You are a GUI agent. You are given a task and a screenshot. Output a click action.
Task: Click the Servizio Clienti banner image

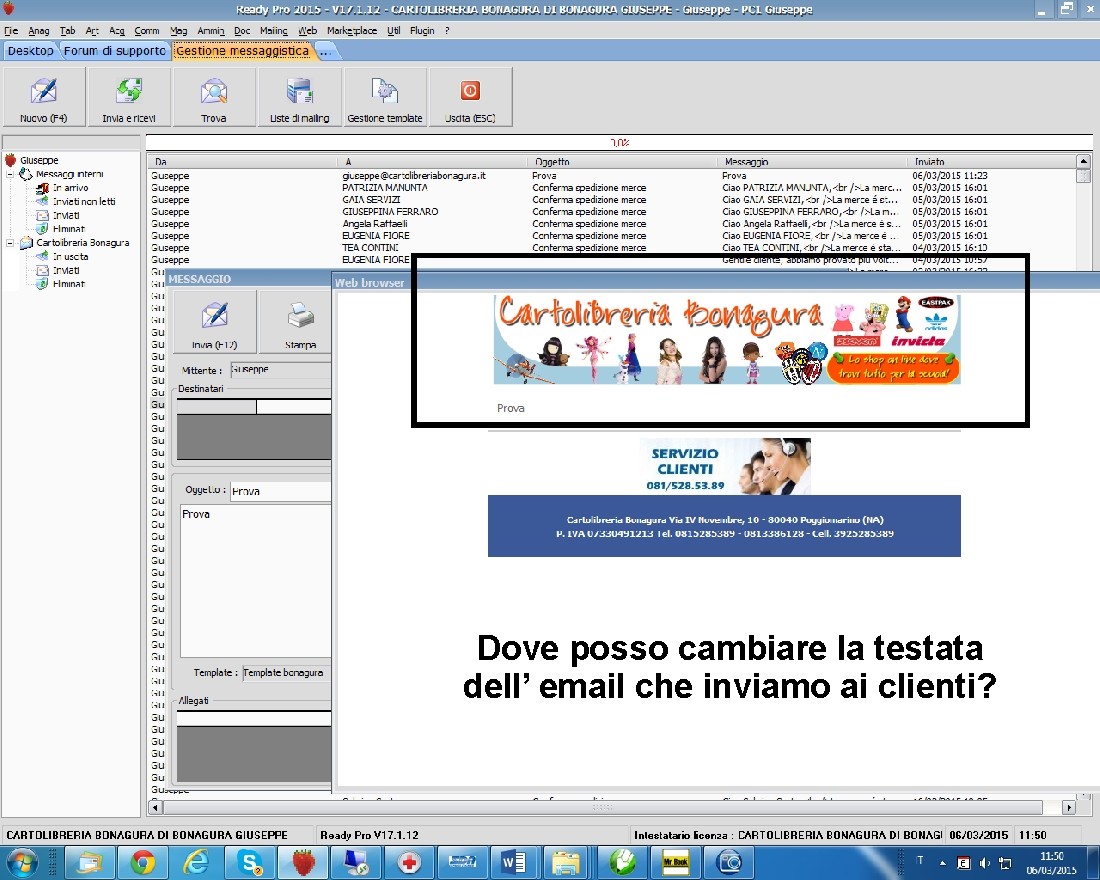coord(725,466)
